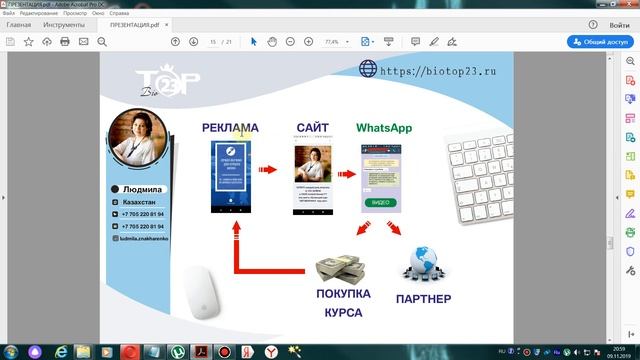Click the Save file icon
The height and width of the screenshot is (360, 640).
point(10,42)
